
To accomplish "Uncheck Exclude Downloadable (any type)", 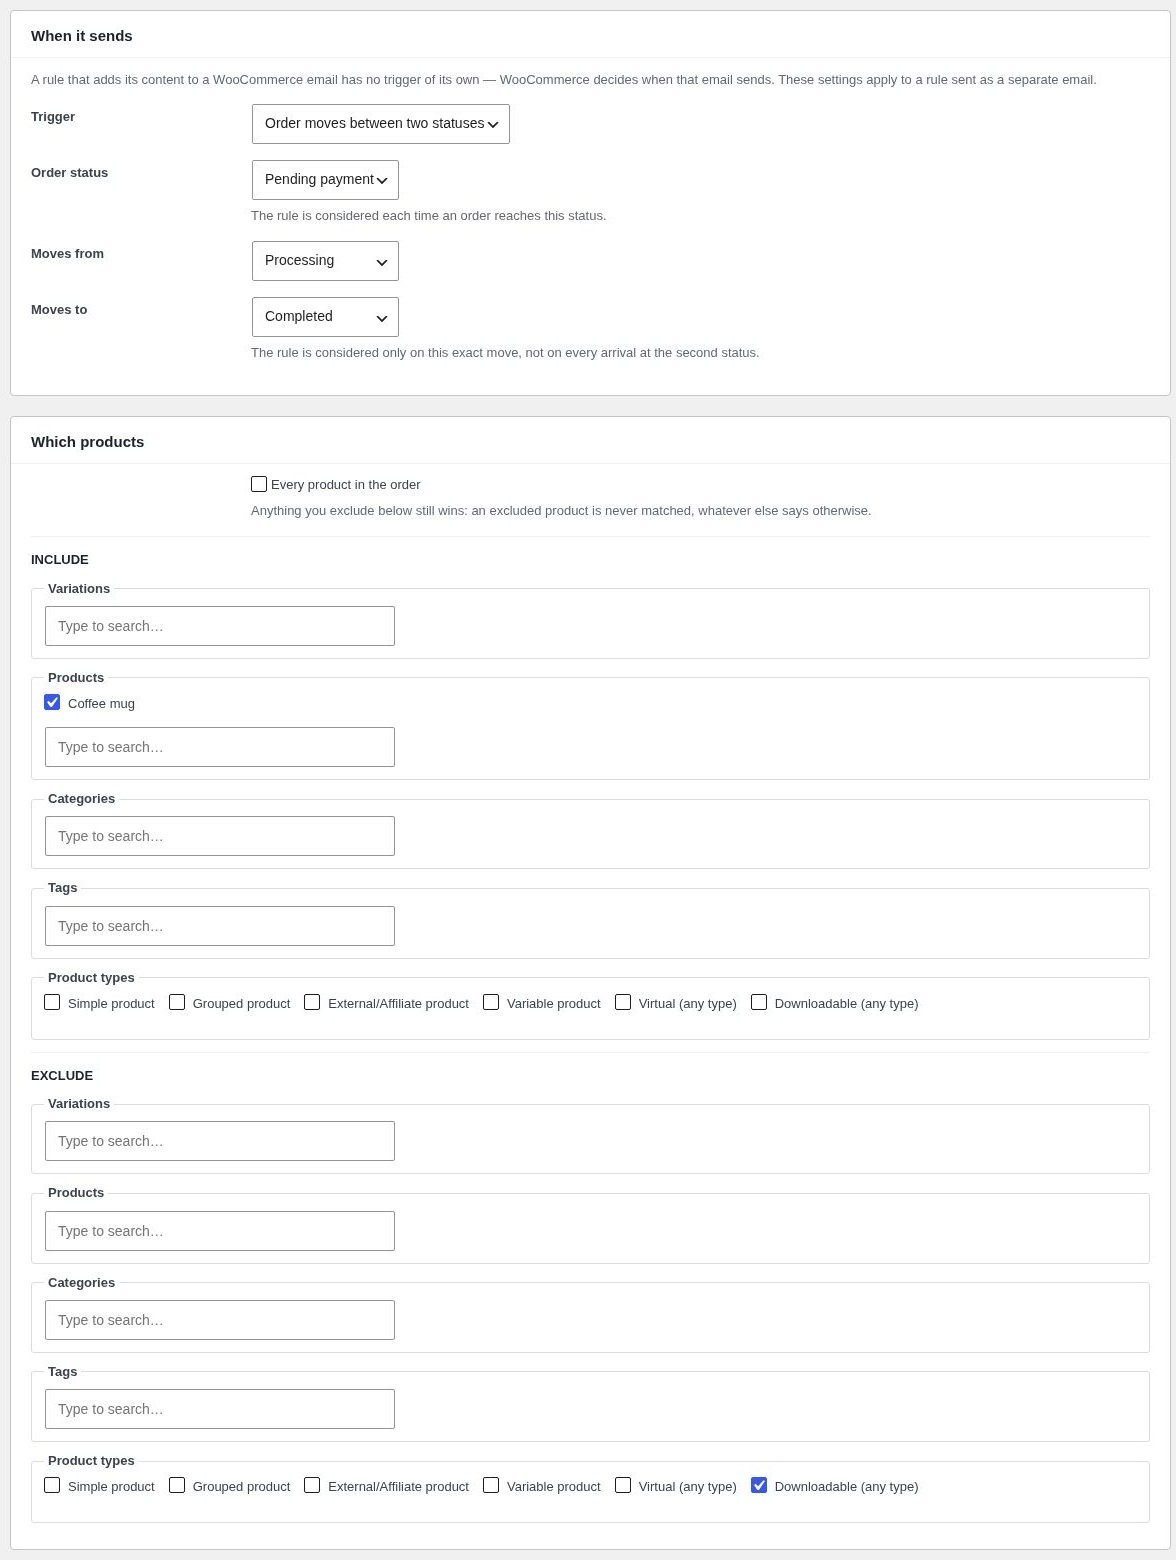I will (x=759, y=1485).
